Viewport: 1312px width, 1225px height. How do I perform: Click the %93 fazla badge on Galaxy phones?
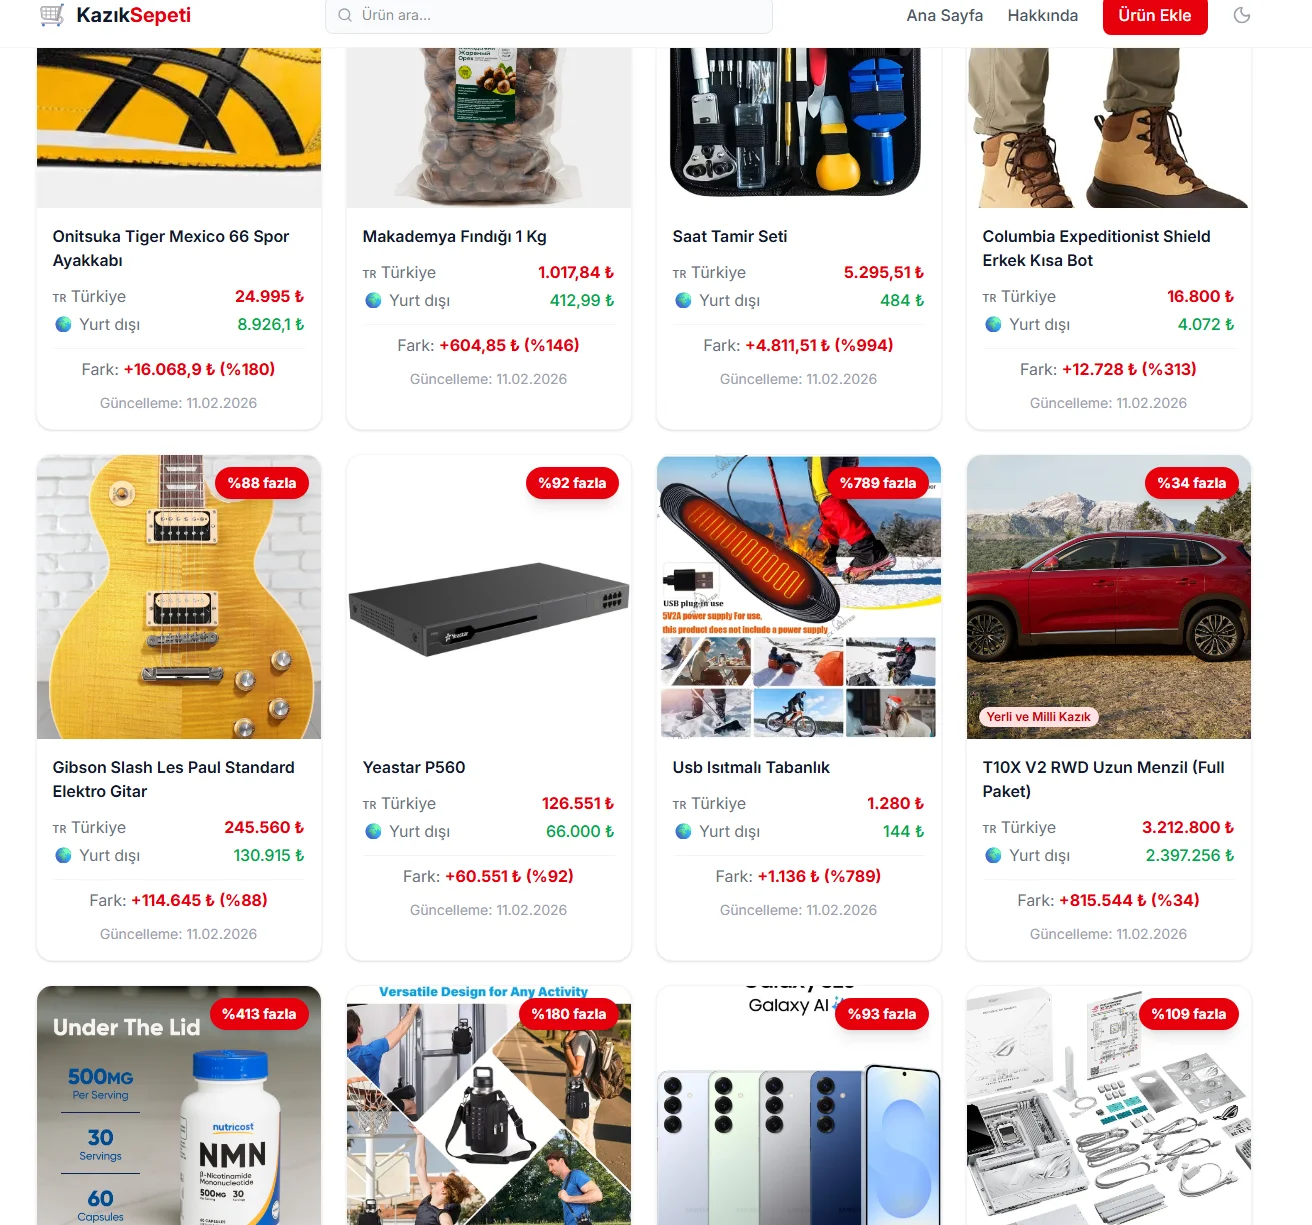point(882,1014)
